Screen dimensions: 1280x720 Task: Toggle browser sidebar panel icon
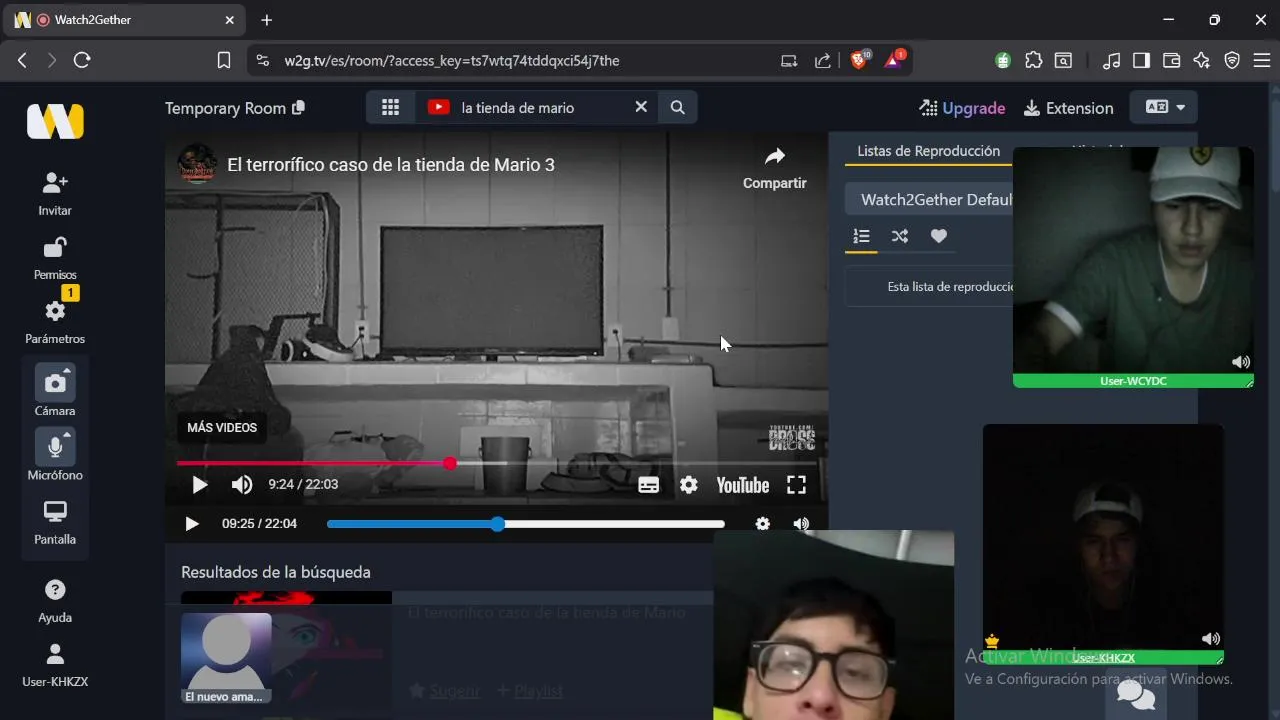tap(1141, 61)
